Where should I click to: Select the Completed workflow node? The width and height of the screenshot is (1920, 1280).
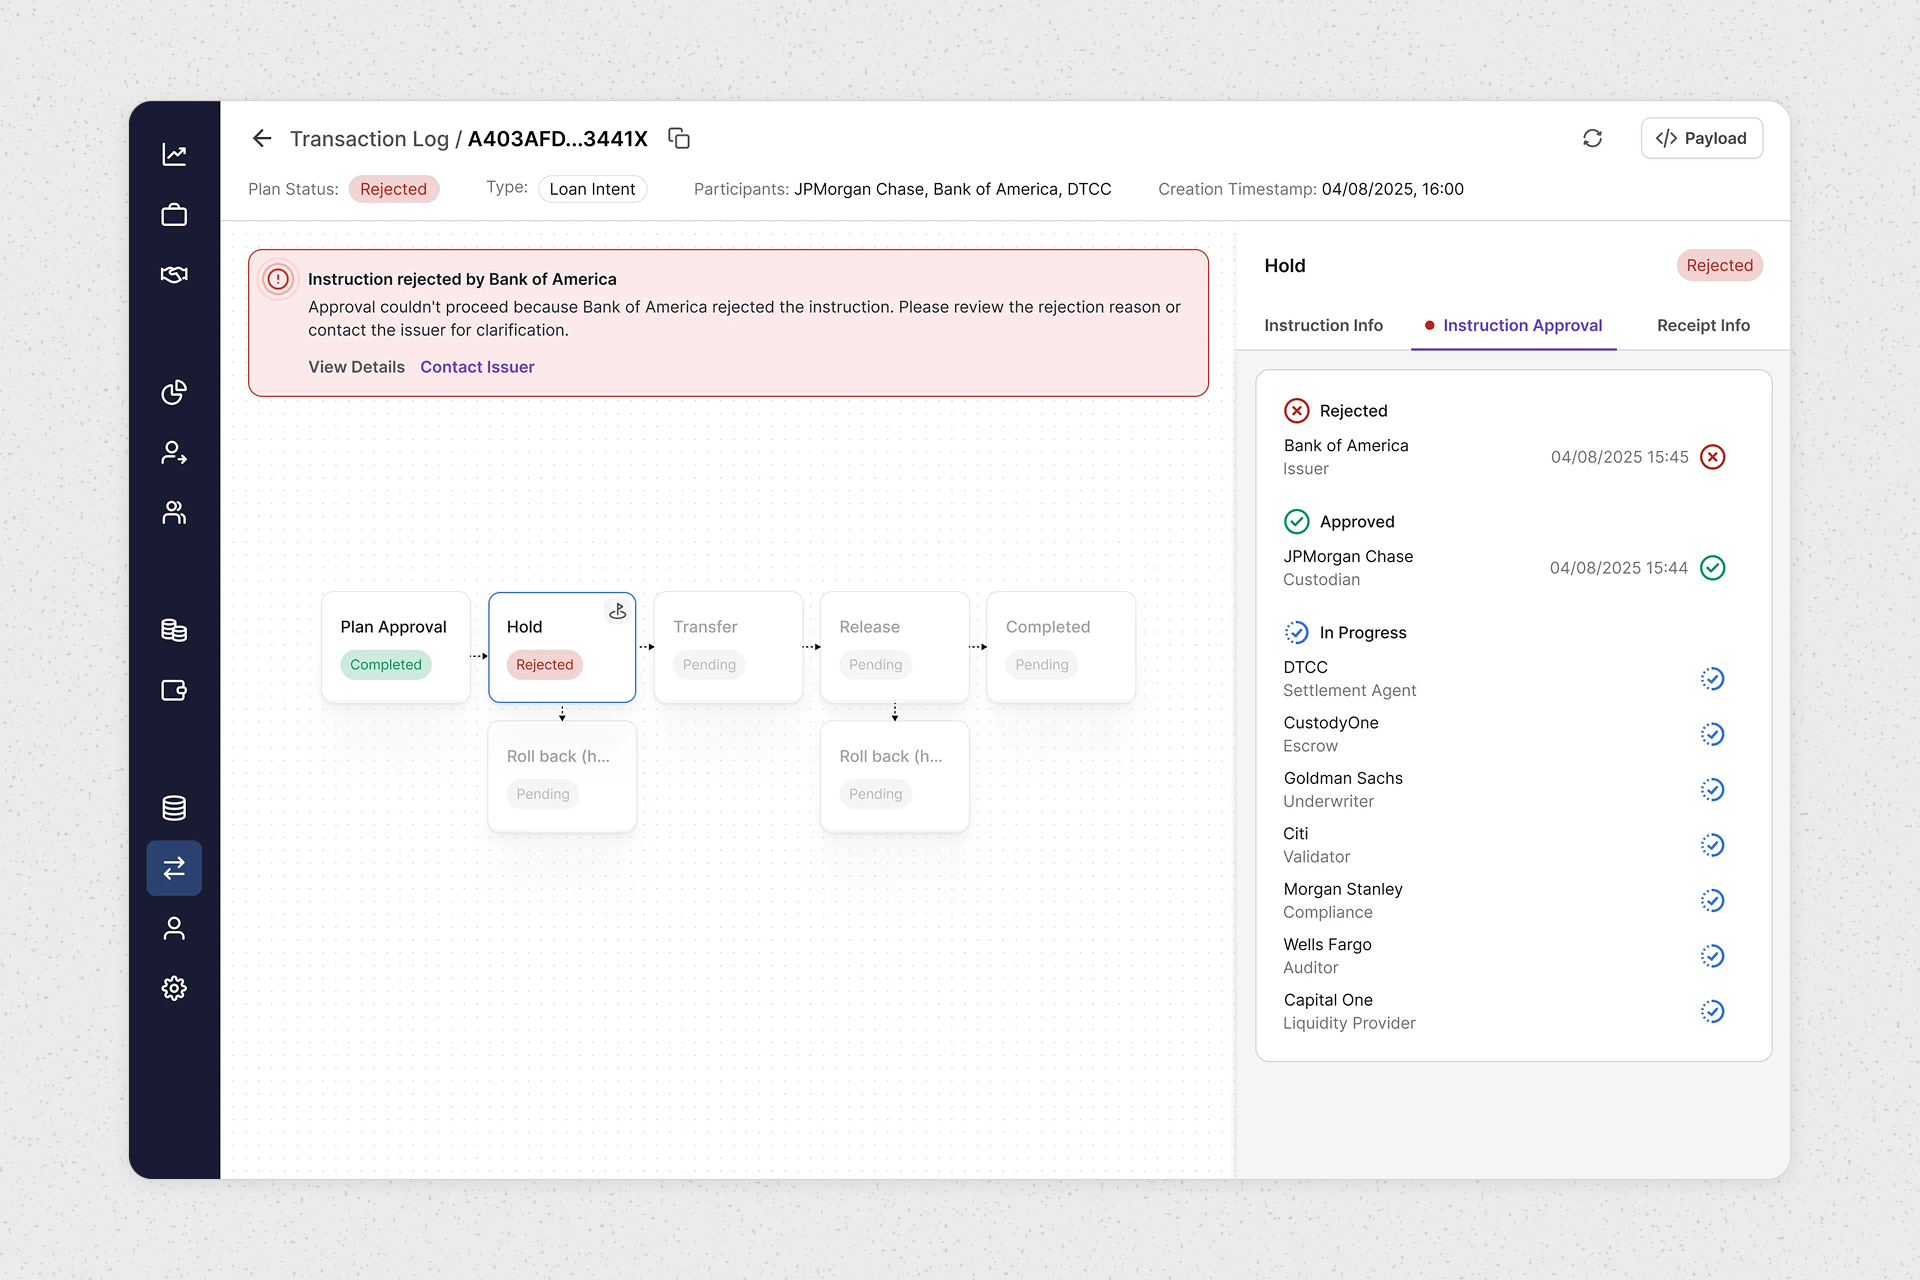coord(1061,647)
